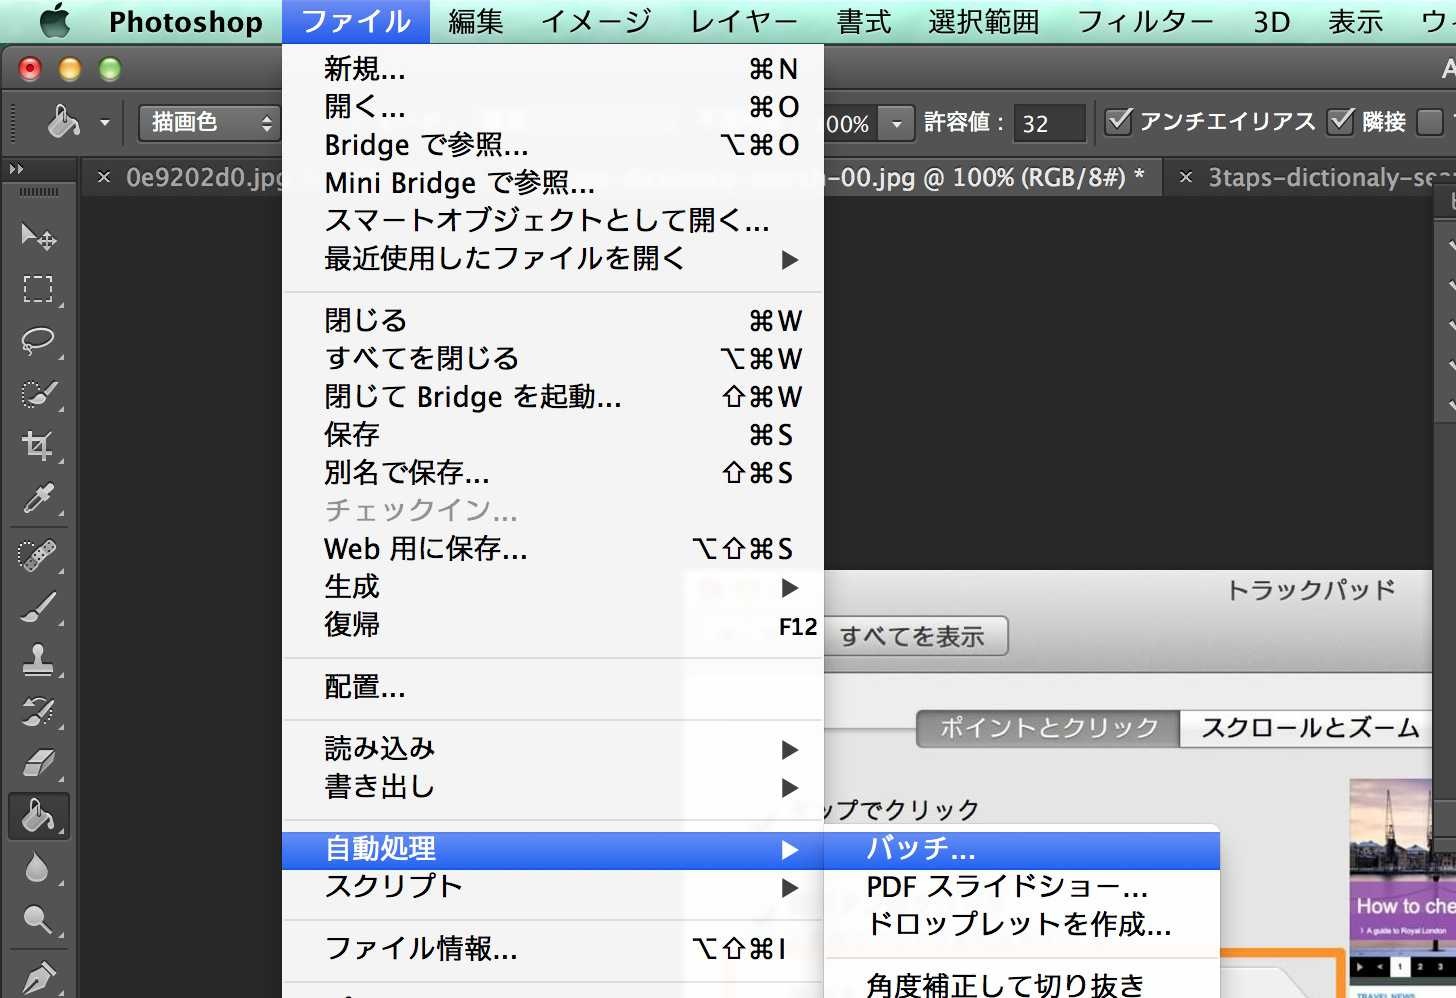Choose 新規... from the File menu
Viewport: 1456px width, 998px height.
click(553, 69)
